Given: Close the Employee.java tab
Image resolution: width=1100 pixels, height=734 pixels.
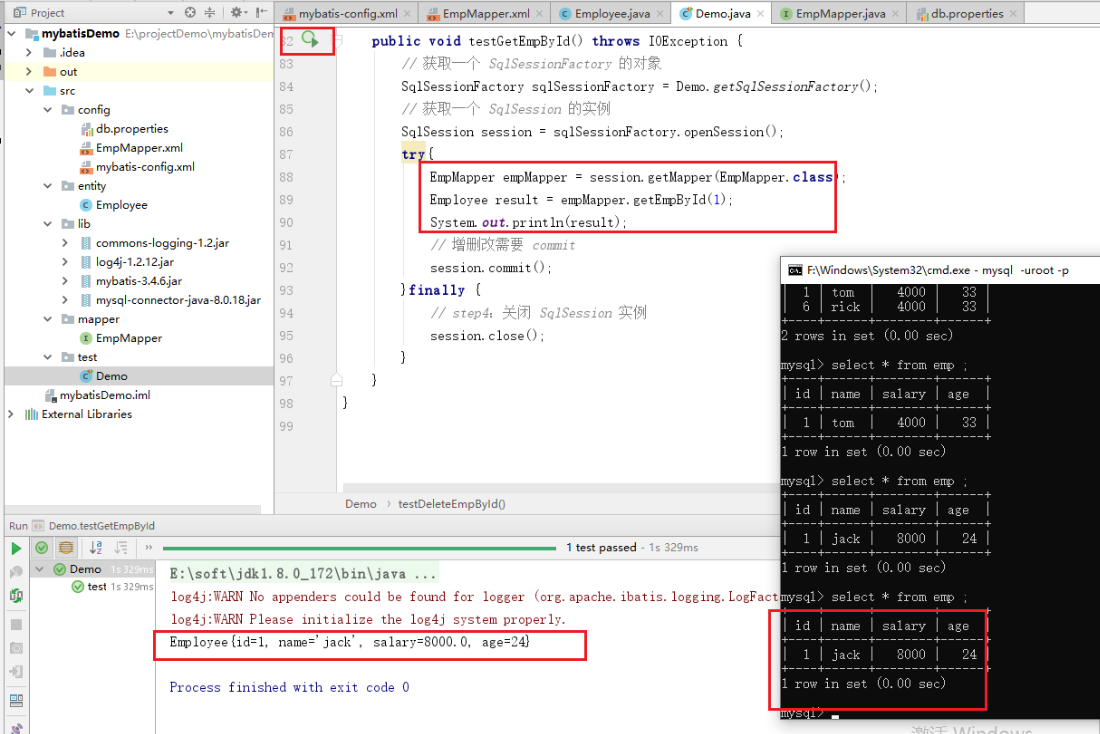Looking at the screenshot, I should point(660,13).
